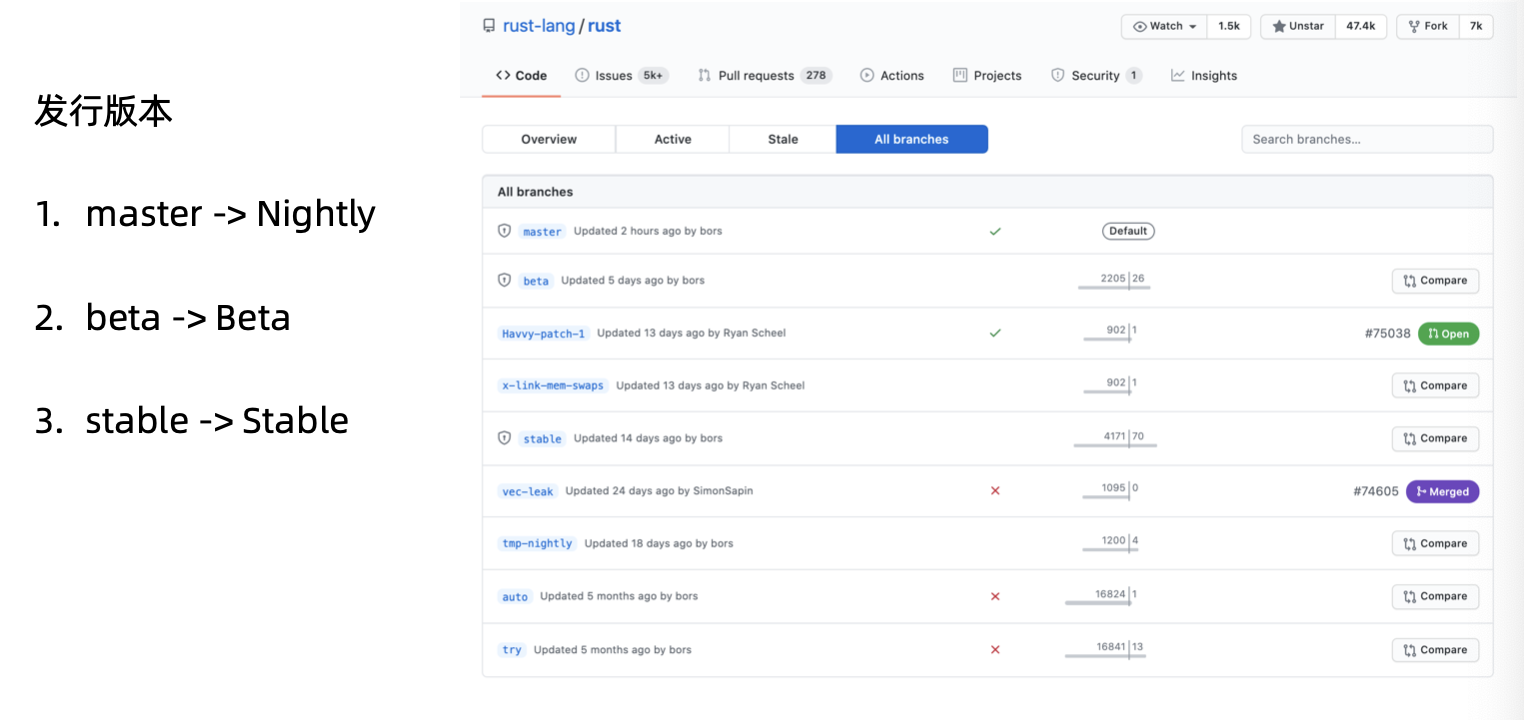Open the Watch notifications dropdown
The width and height of the screenshot is (1524, 720).
[1165, 26]
